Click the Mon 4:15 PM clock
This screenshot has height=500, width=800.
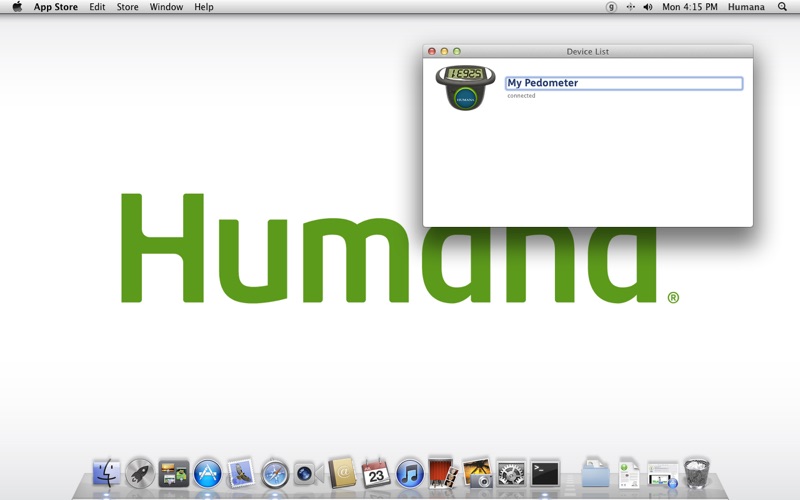point(690,7)
